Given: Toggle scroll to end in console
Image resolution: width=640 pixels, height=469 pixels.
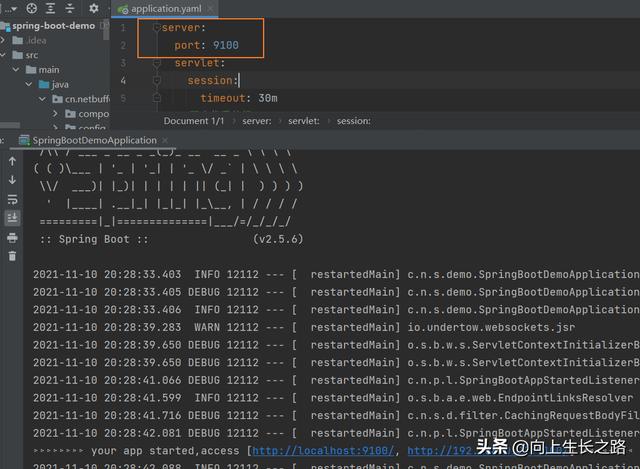Looking at the screenshot, I should pyautogui.click(x=12, y=218).
